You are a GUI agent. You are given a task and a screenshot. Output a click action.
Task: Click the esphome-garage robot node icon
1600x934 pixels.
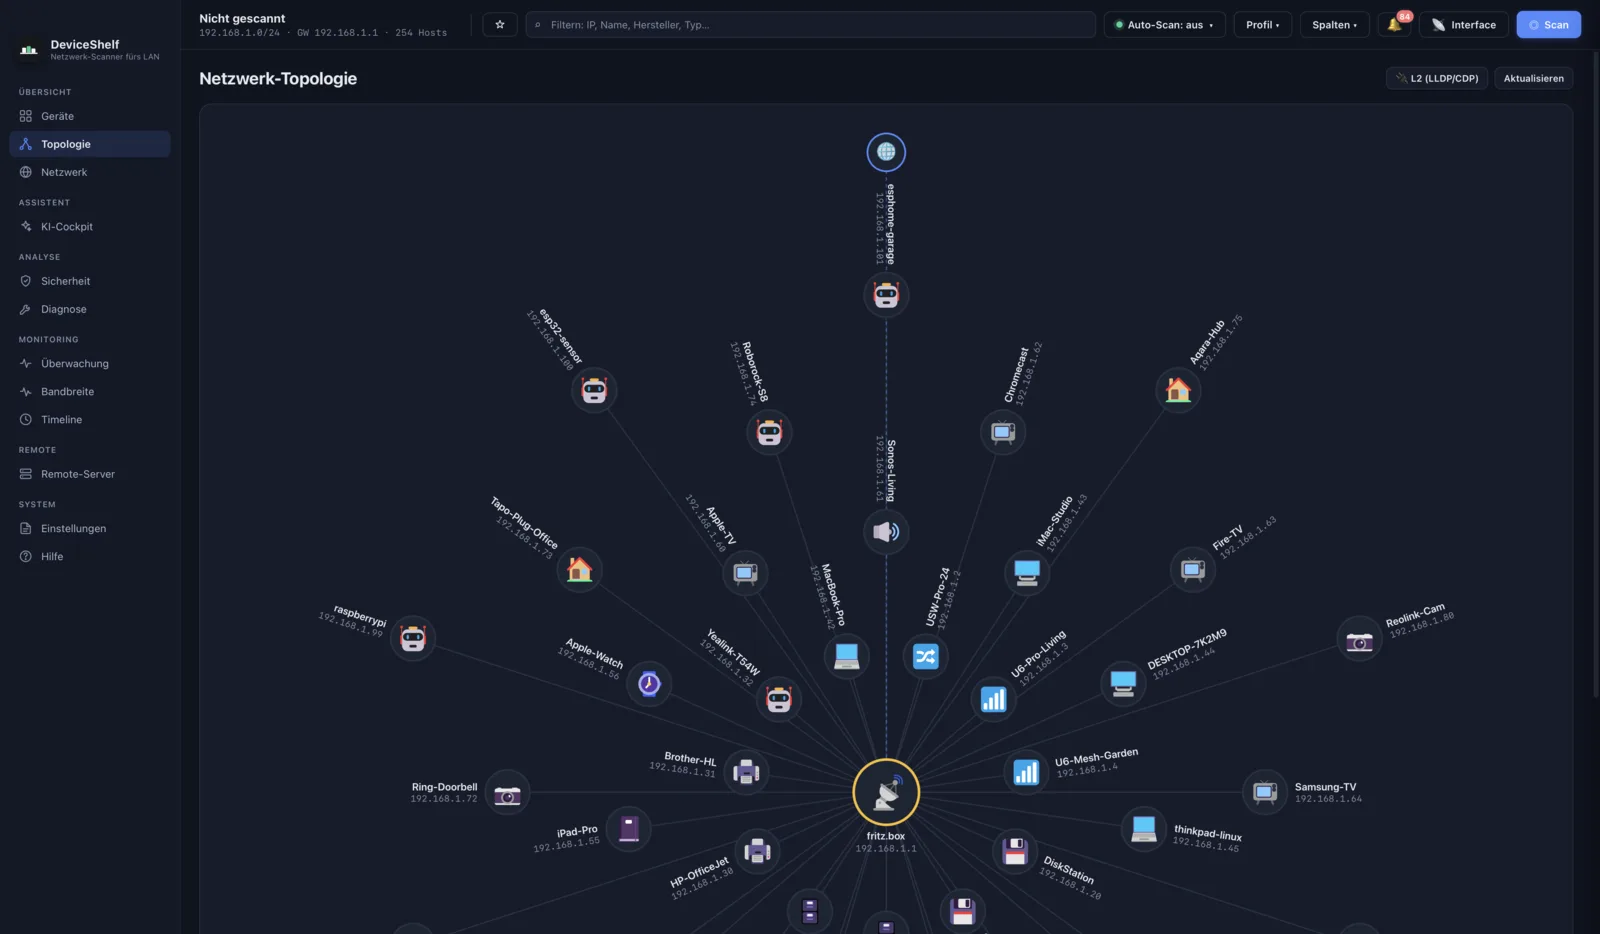(x=886, y=295)
